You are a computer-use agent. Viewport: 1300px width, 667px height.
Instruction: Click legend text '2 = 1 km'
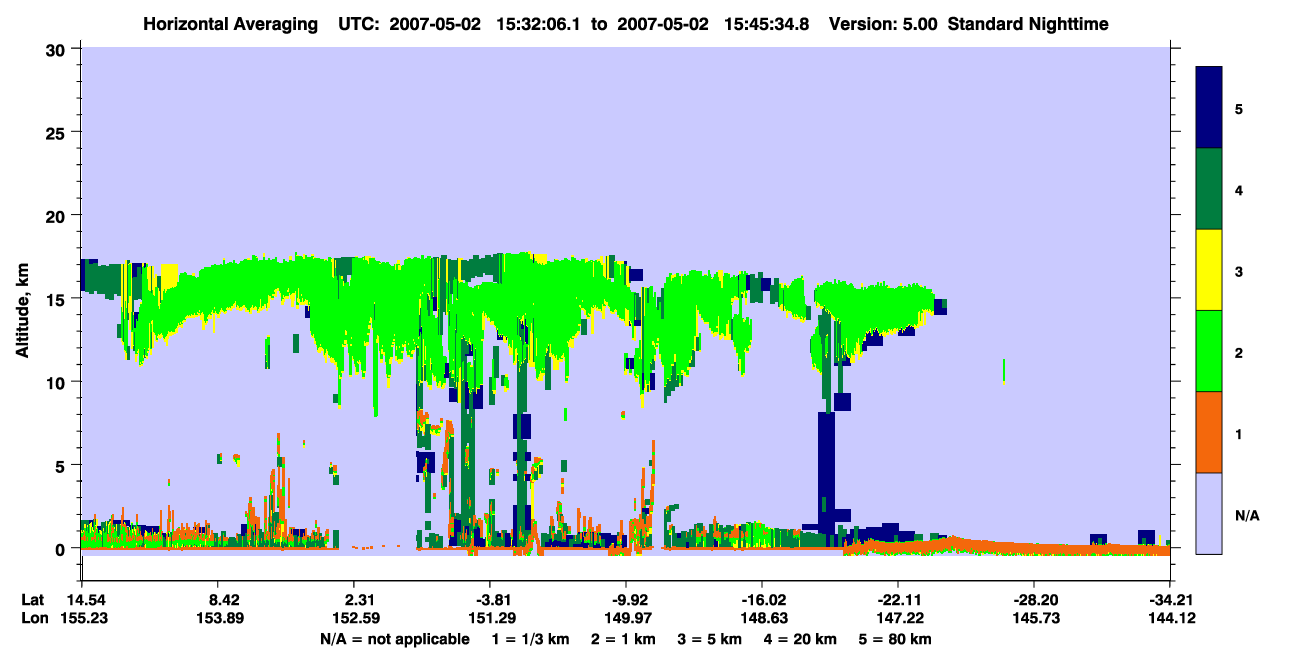click(622, 639)
